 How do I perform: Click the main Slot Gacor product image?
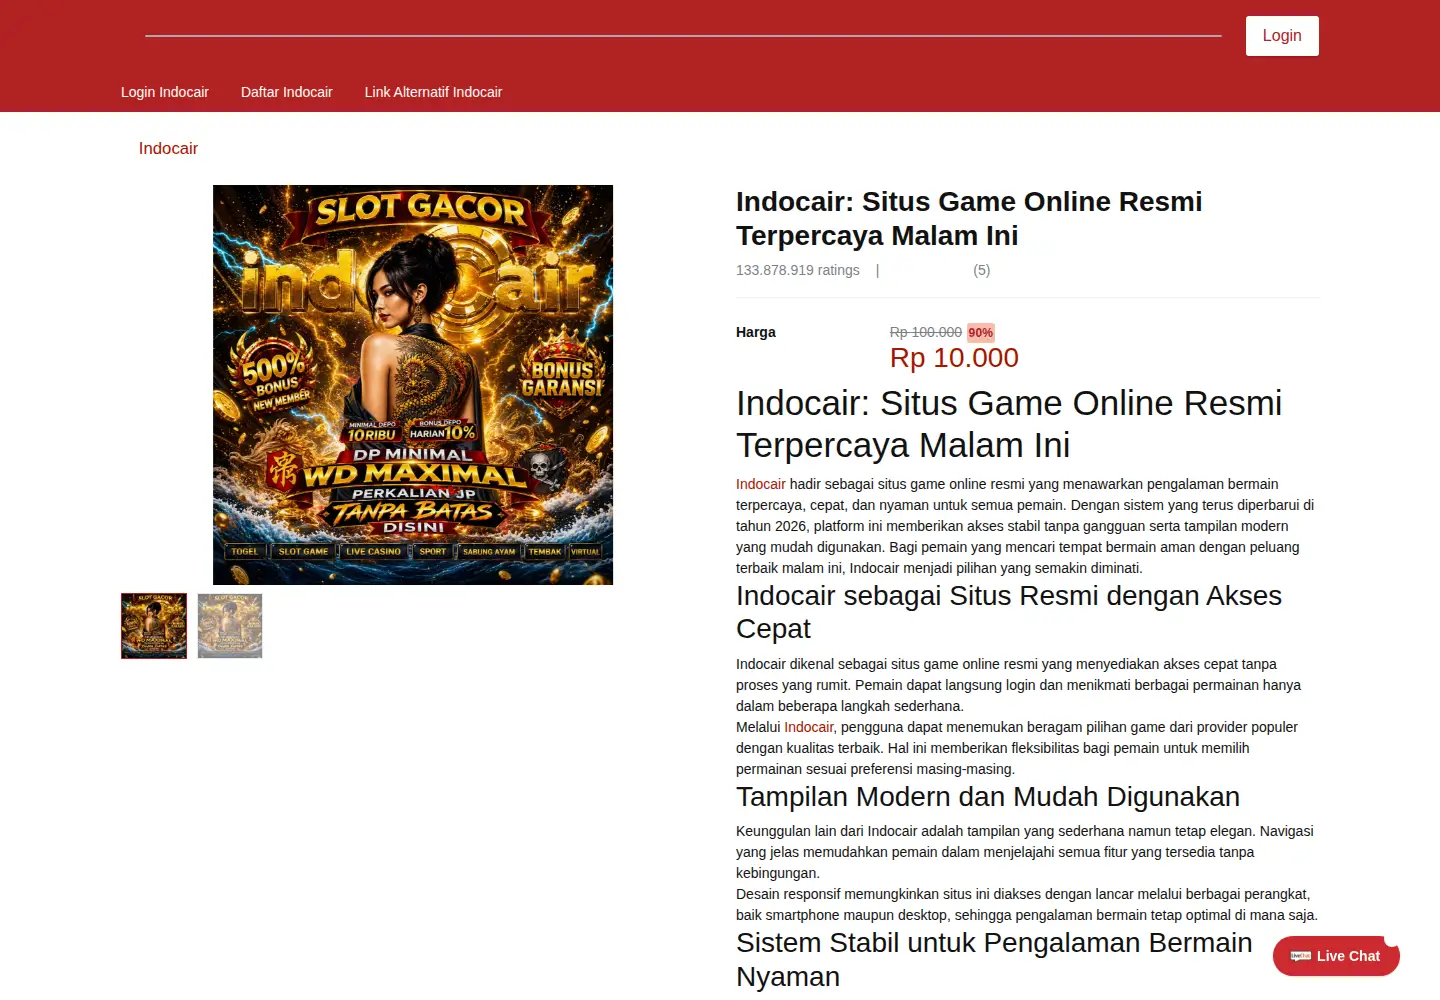pyautogui.click(x=413, y=385)
